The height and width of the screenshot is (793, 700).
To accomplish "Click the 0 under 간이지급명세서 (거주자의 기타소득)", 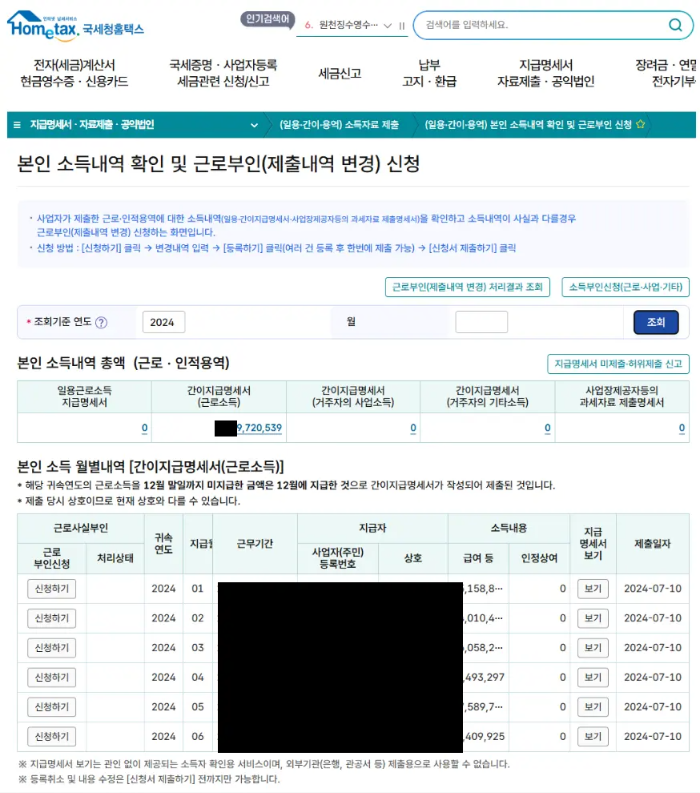I will point(547,428).
